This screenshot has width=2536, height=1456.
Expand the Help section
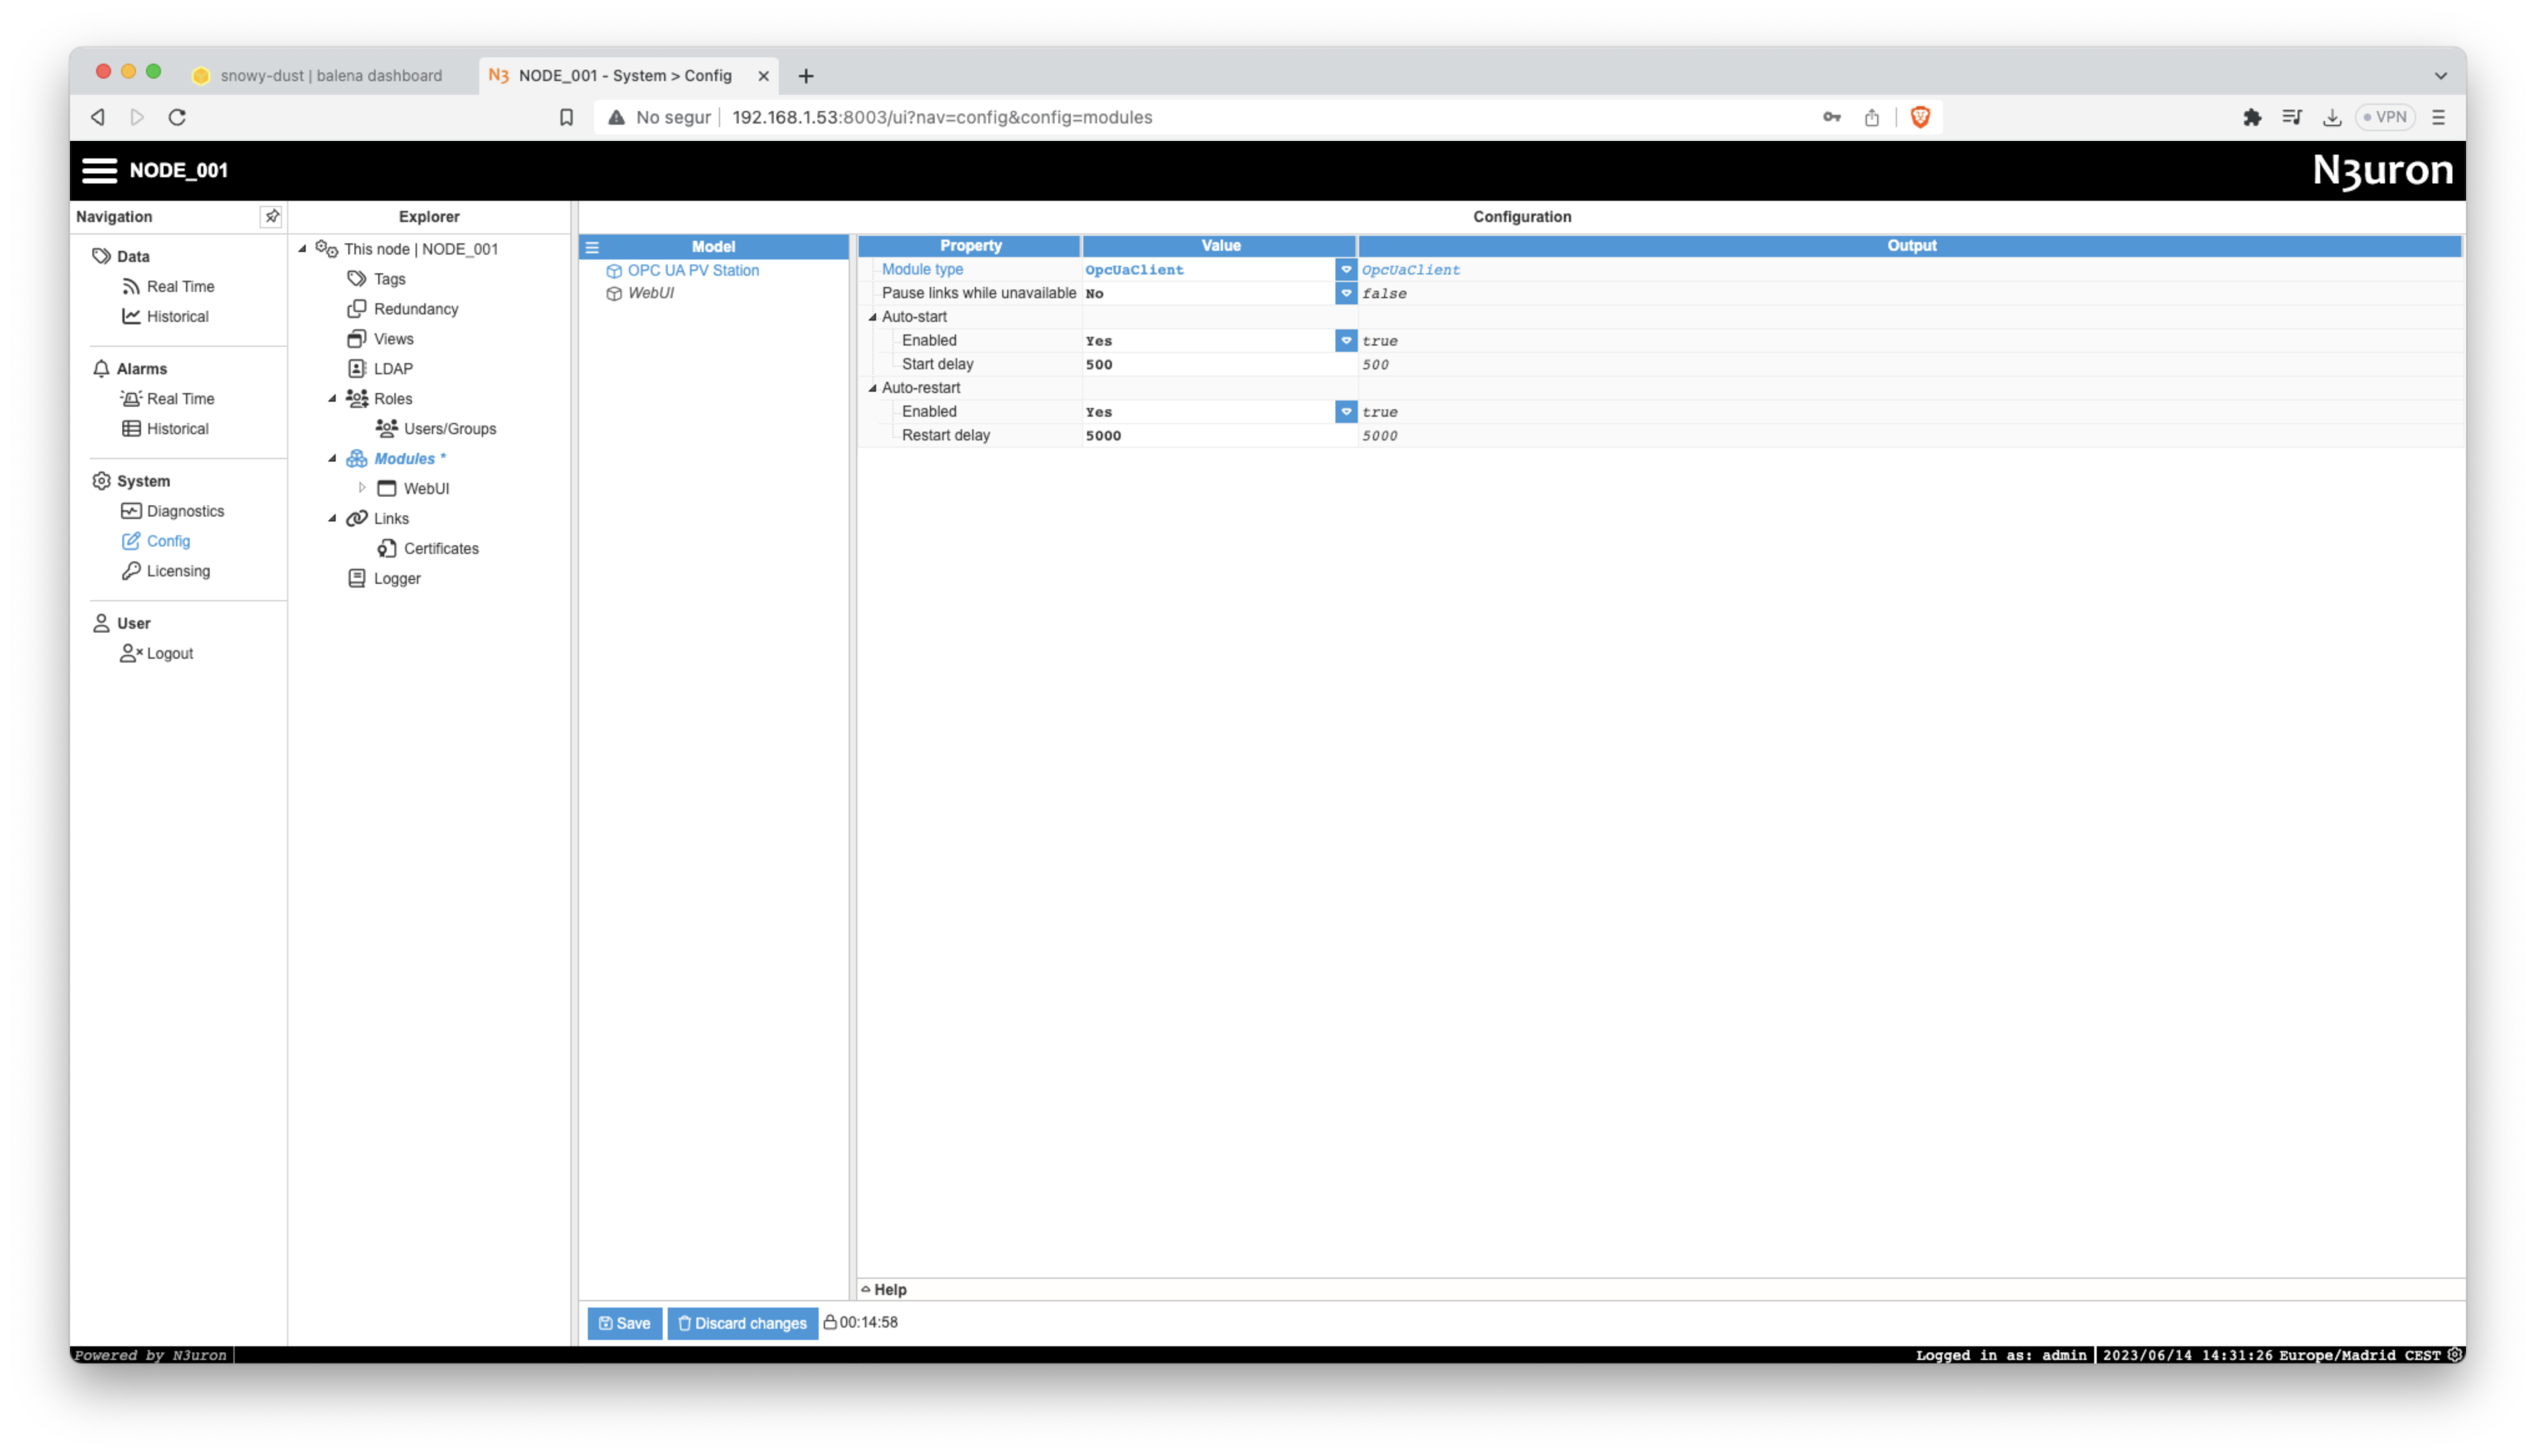point(884,1289)
